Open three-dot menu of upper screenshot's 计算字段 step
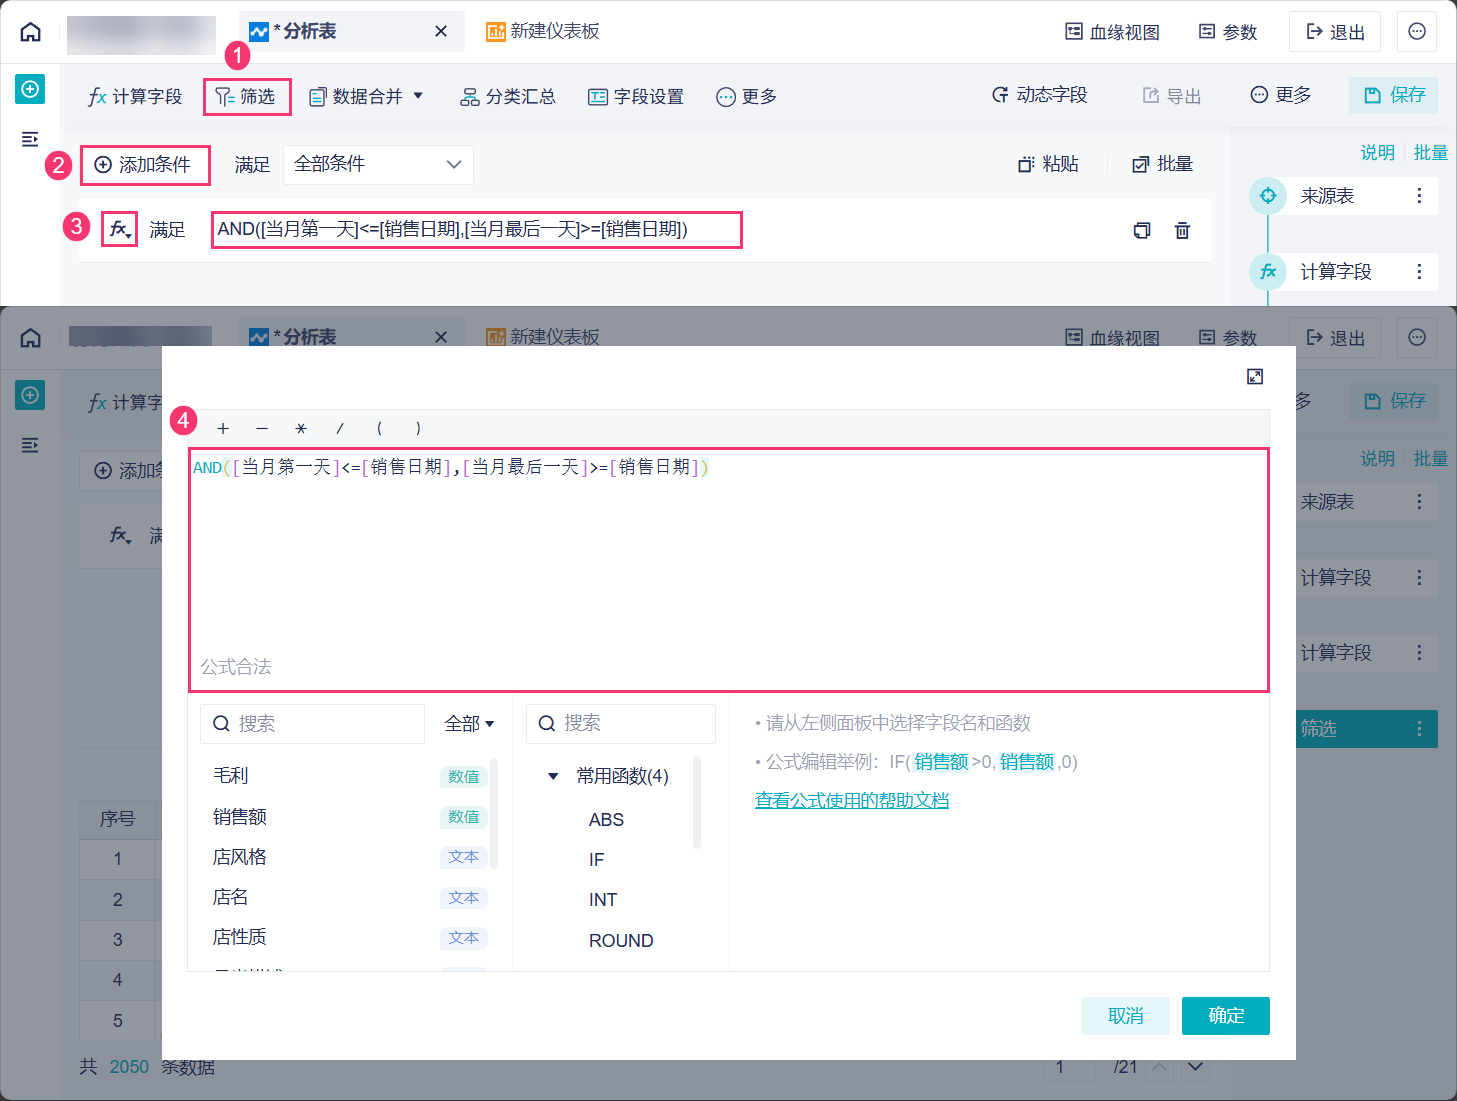 coord(1419,272)
